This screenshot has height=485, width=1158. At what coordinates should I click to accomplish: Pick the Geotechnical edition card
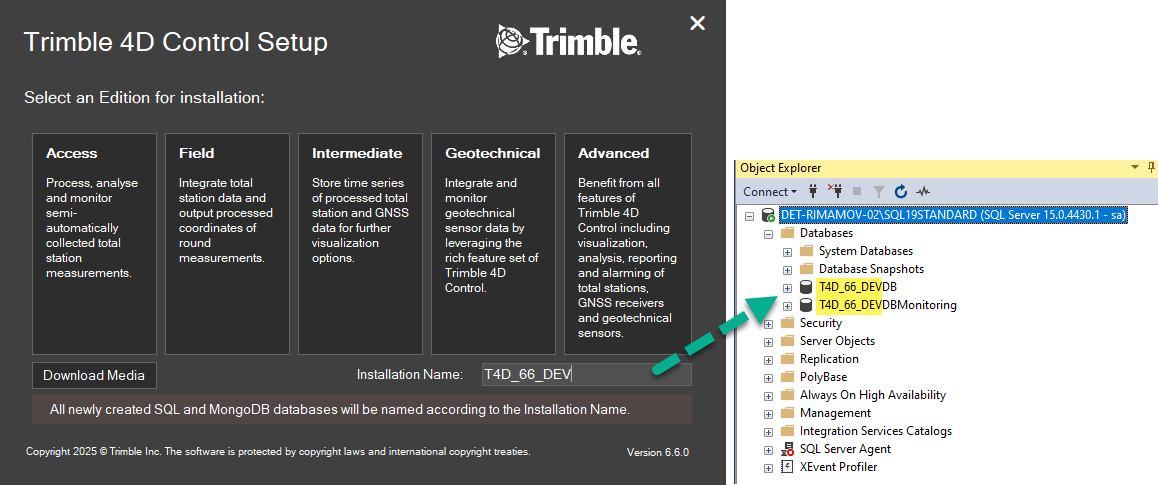(x=493, y=244)
